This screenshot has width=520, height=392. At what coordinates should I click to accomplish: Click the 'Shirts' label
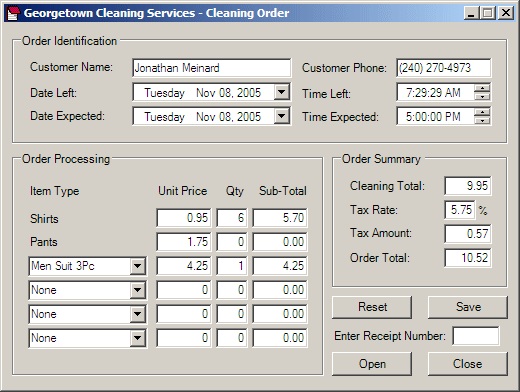coord(44,219)
